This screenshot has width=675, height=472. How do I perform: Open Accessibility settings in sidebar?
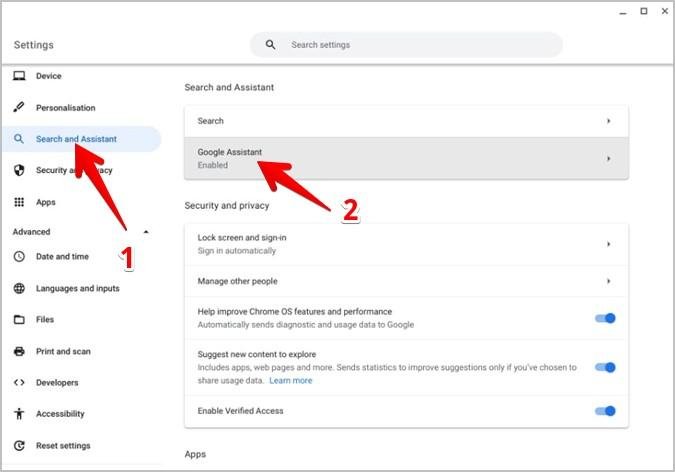click(60, 414)
